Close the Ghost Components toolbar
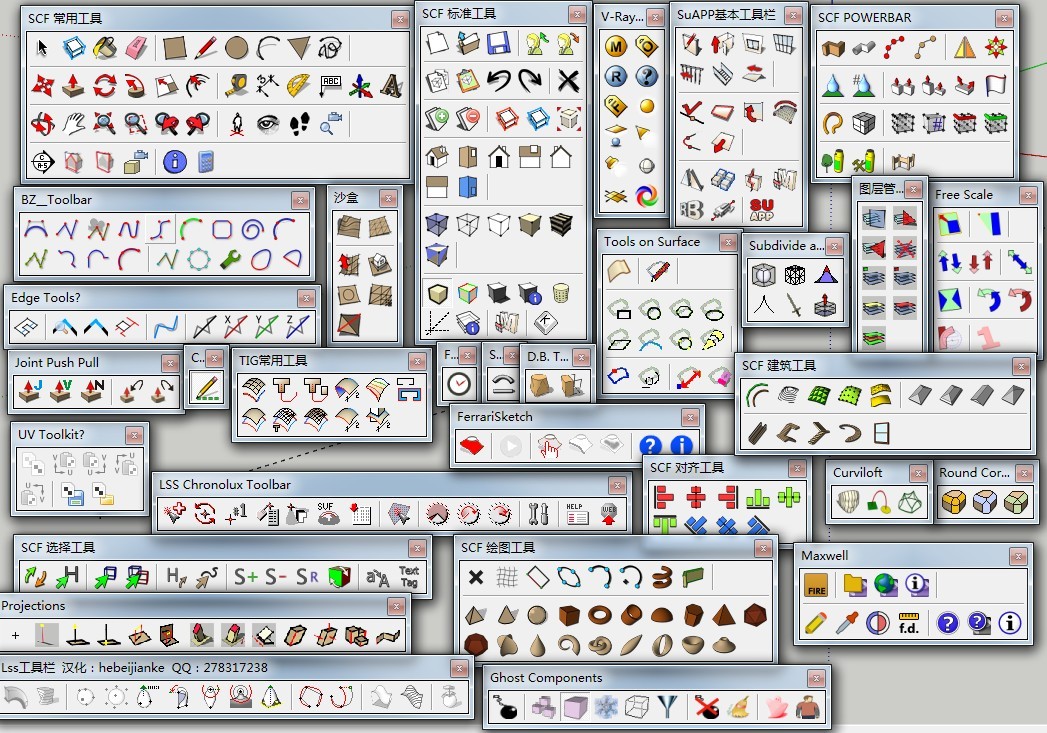Image resolution: width=1047 pixels, height=733 pixels. [816, 679]
